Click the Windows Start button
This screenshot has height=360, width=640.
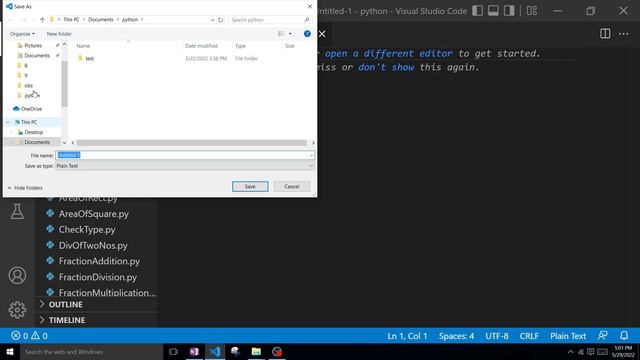tap(10, 352)
